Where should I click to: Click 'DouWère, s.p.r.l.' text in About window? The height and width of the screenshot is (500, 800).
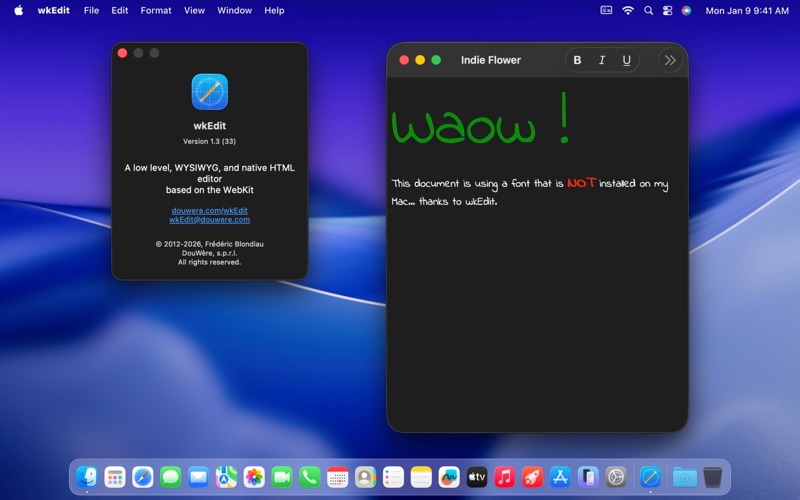[210, 253]
